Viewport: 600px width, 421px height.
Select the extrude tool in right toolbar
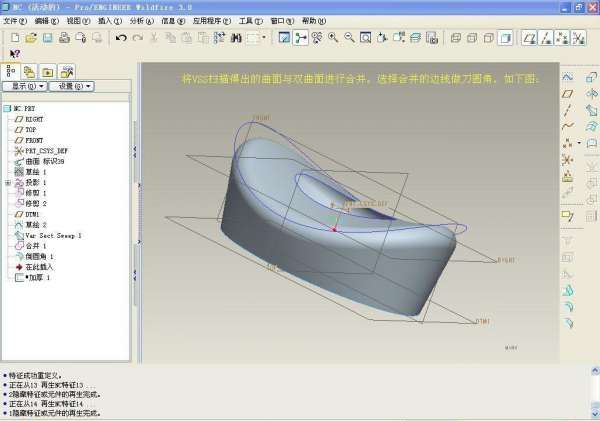pyautogui.click(x=591, y=77)
